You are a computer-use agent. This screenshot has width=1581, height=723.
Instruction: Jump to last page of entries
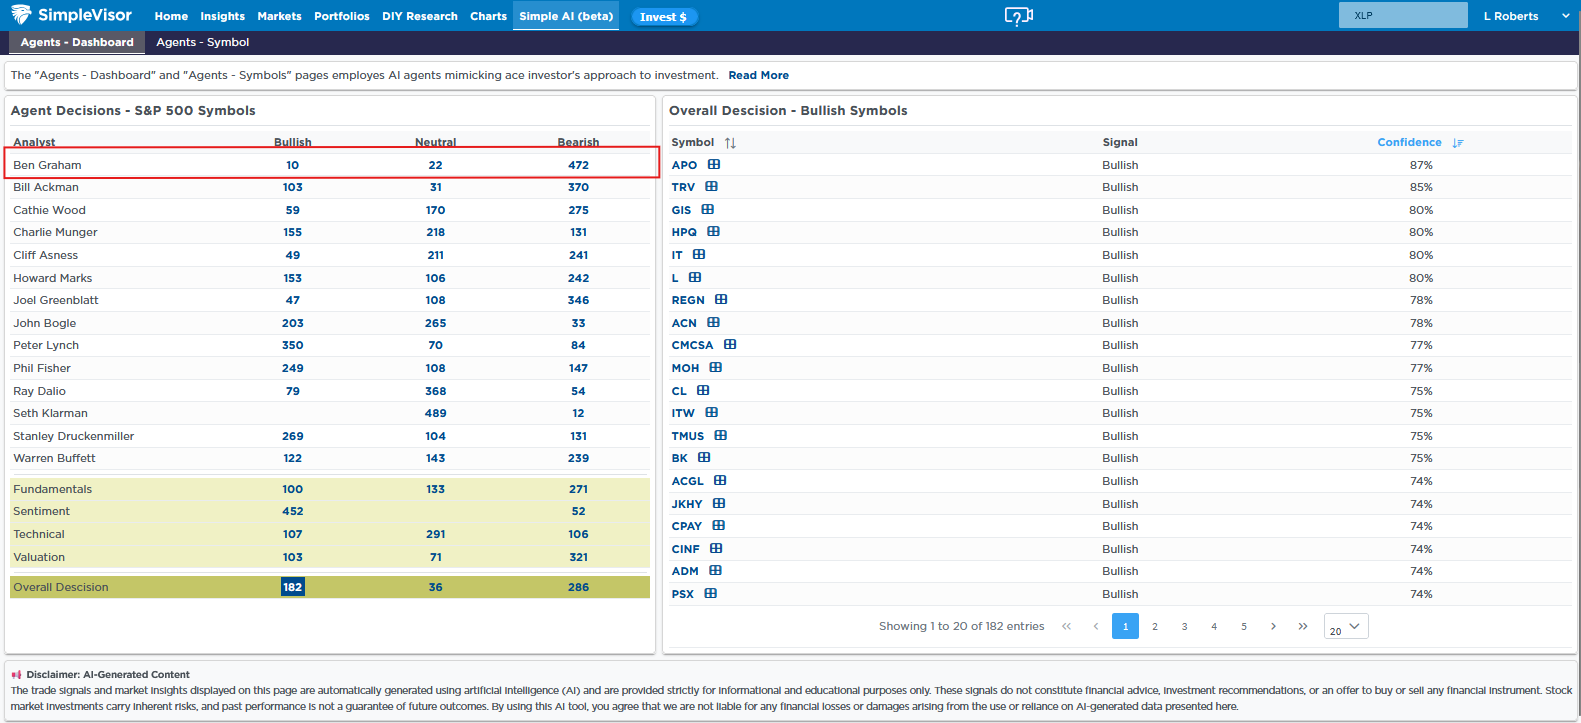coord(1302,627)
